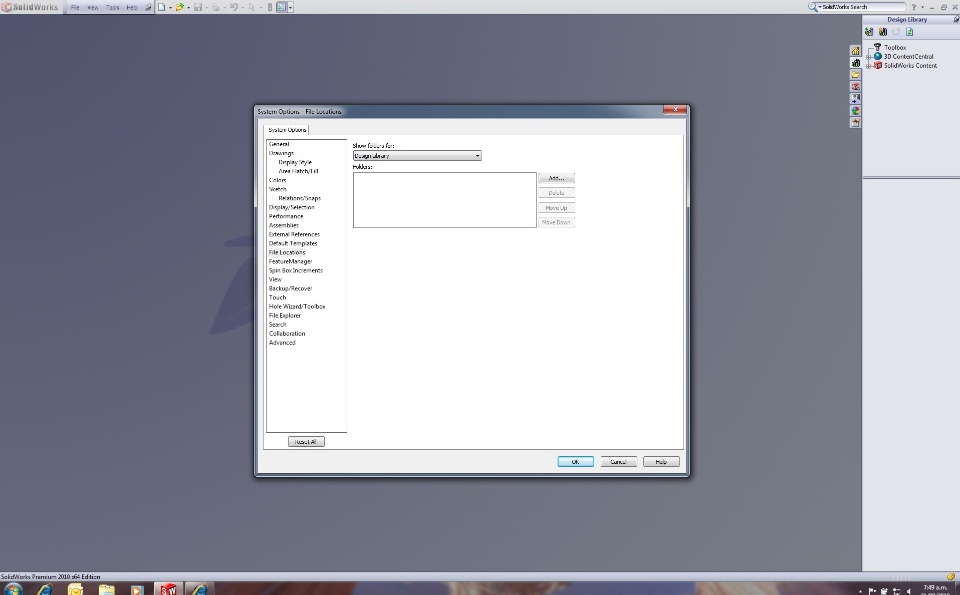This screenshot has height=595, width=960.
Task: Click Add File Location icon
Action: 883,32
